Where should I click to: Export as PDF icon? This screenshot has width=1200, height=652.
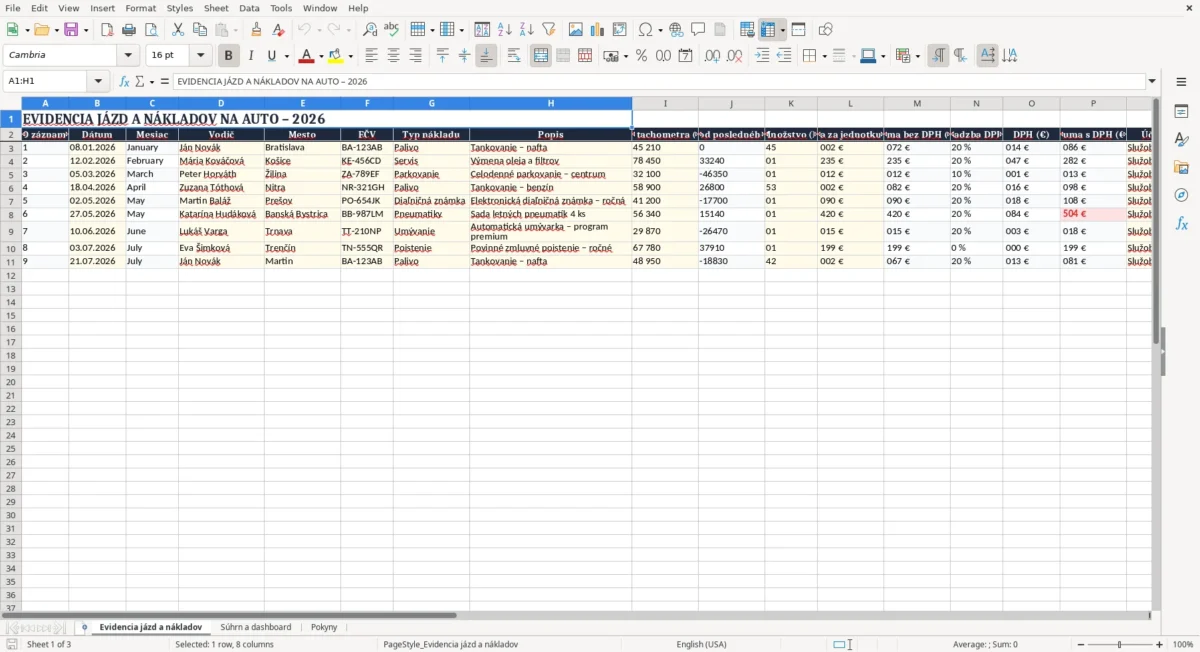107,29
